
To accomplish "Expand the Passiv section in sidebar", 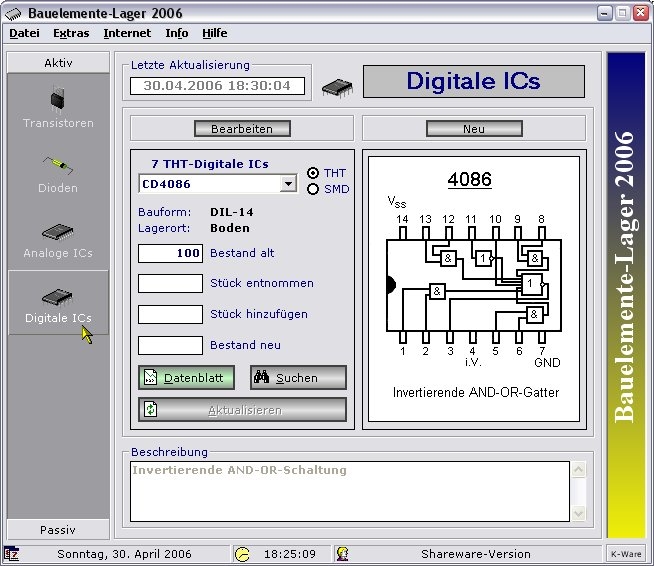I will [x=58, y=530].
